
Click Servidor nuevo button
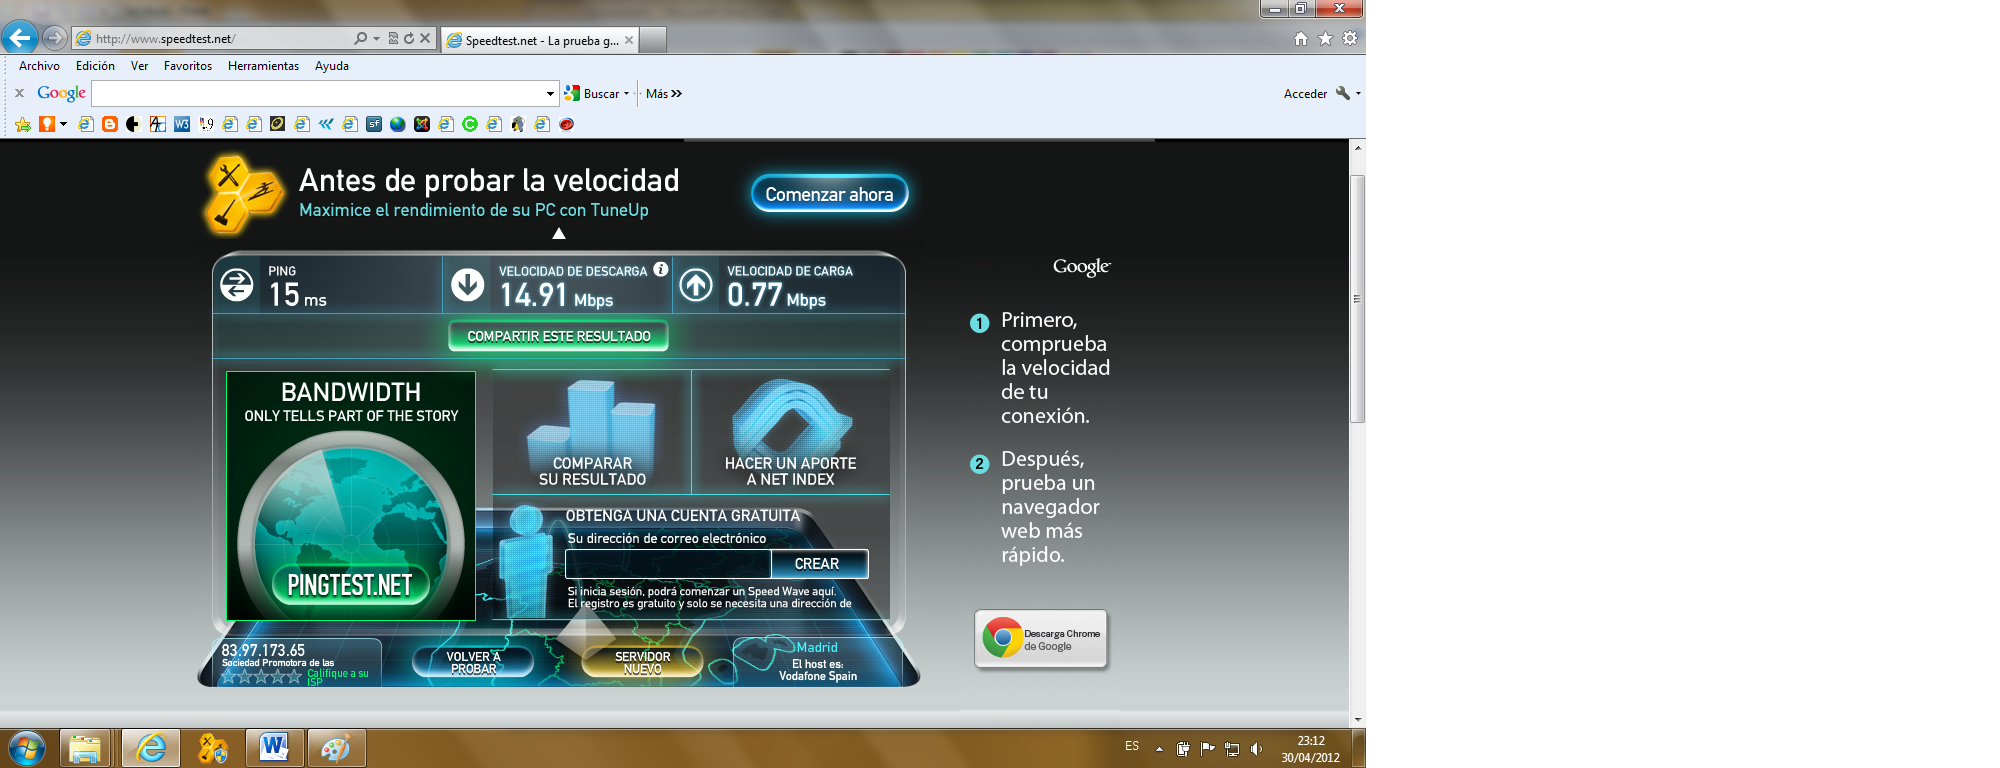click(x=643, y=662)
